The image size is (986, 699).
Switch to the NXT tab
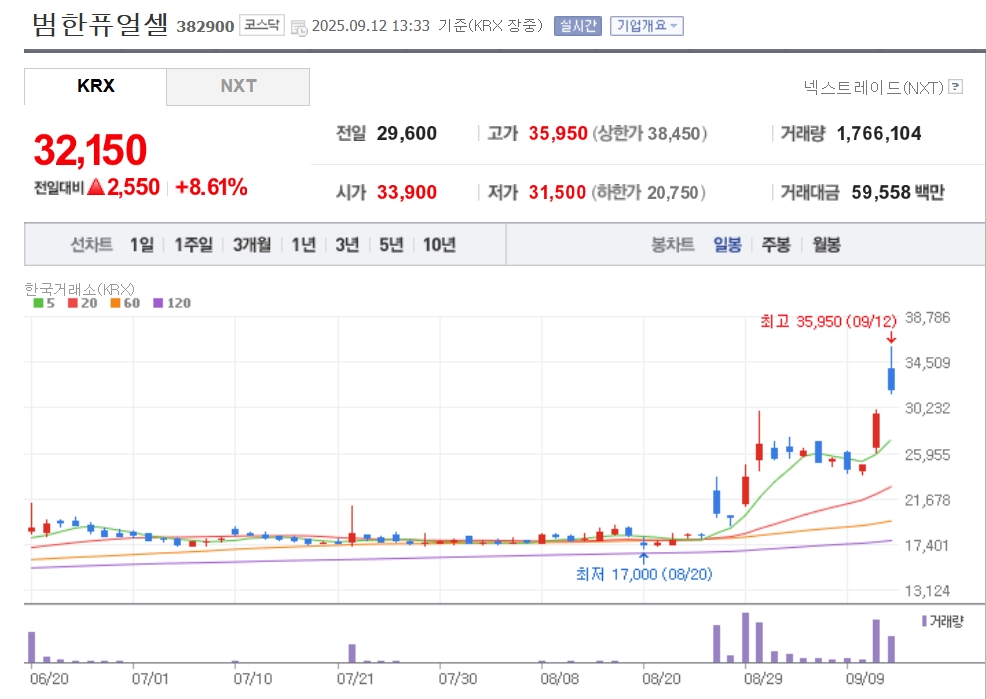tap(238, 87)
